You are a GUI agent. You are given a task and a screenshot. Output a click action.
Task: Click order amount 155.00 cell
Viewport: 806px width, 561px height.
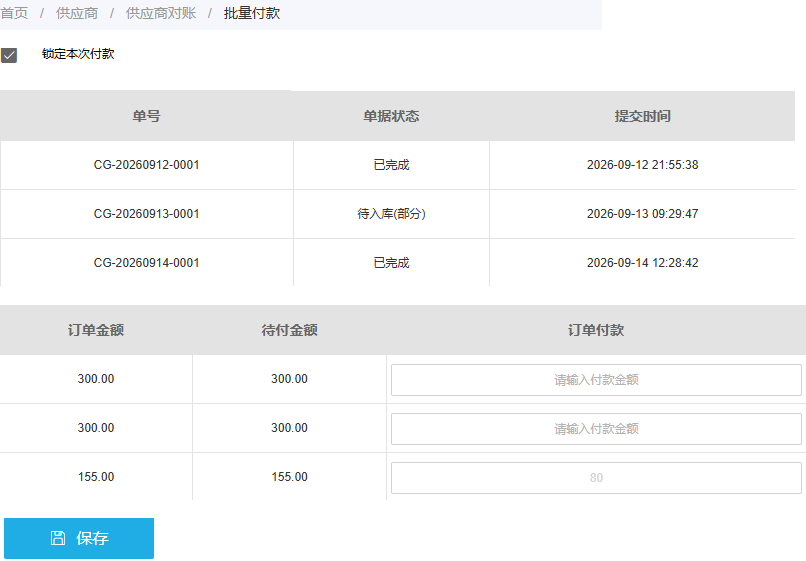[x=96, y=477]
